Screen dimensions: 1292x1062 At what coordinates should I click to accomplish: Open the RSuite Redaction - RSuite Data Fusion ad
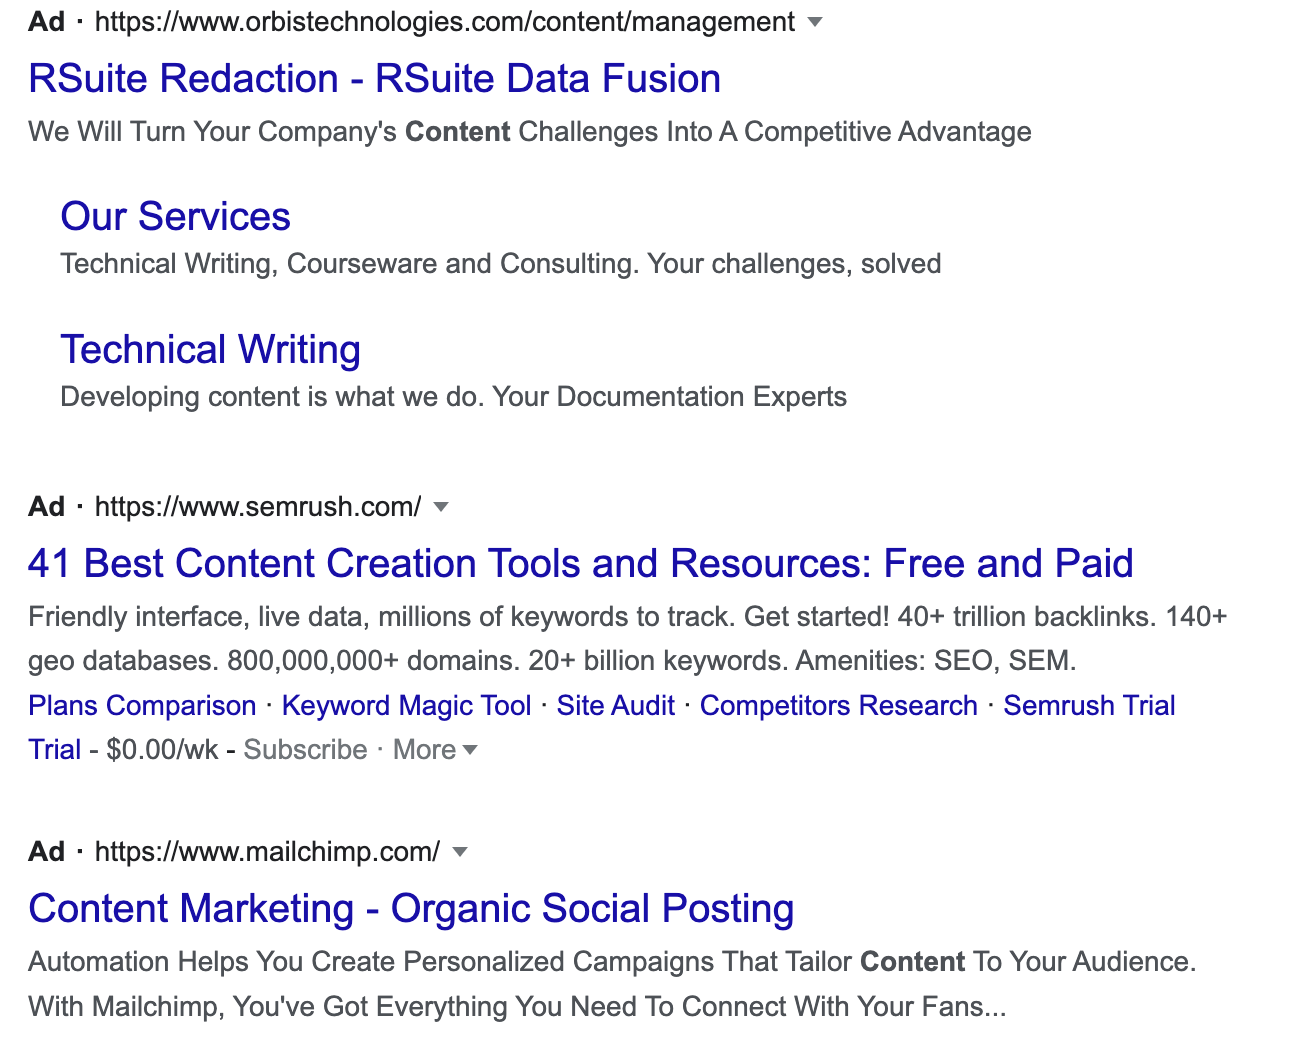[x=374, y=78]
